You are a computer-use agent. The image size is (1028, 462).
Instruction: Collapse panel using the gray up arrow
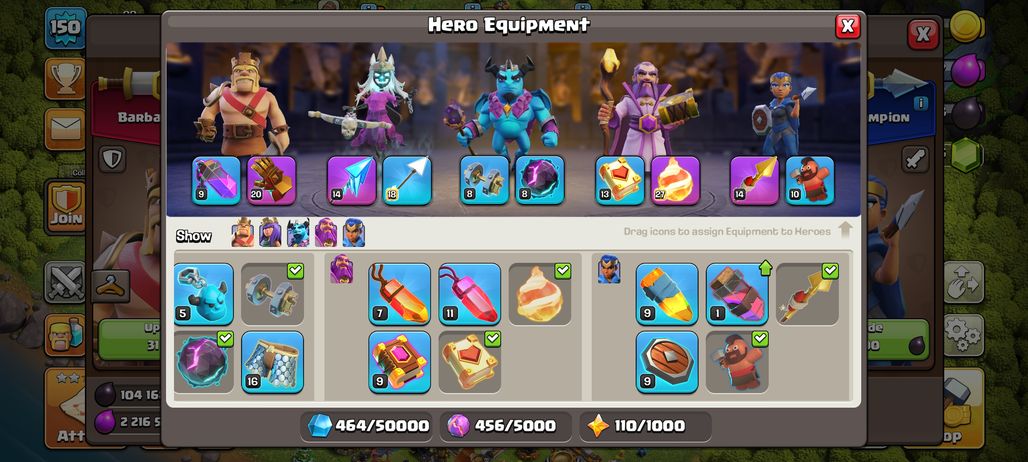[x=845, y=230]
